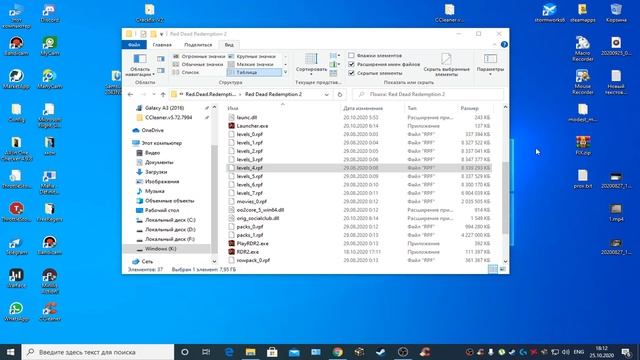Uncheck Расширения имен файлов checkbox
The image size is (640, 360).
(x=351, y=64)
